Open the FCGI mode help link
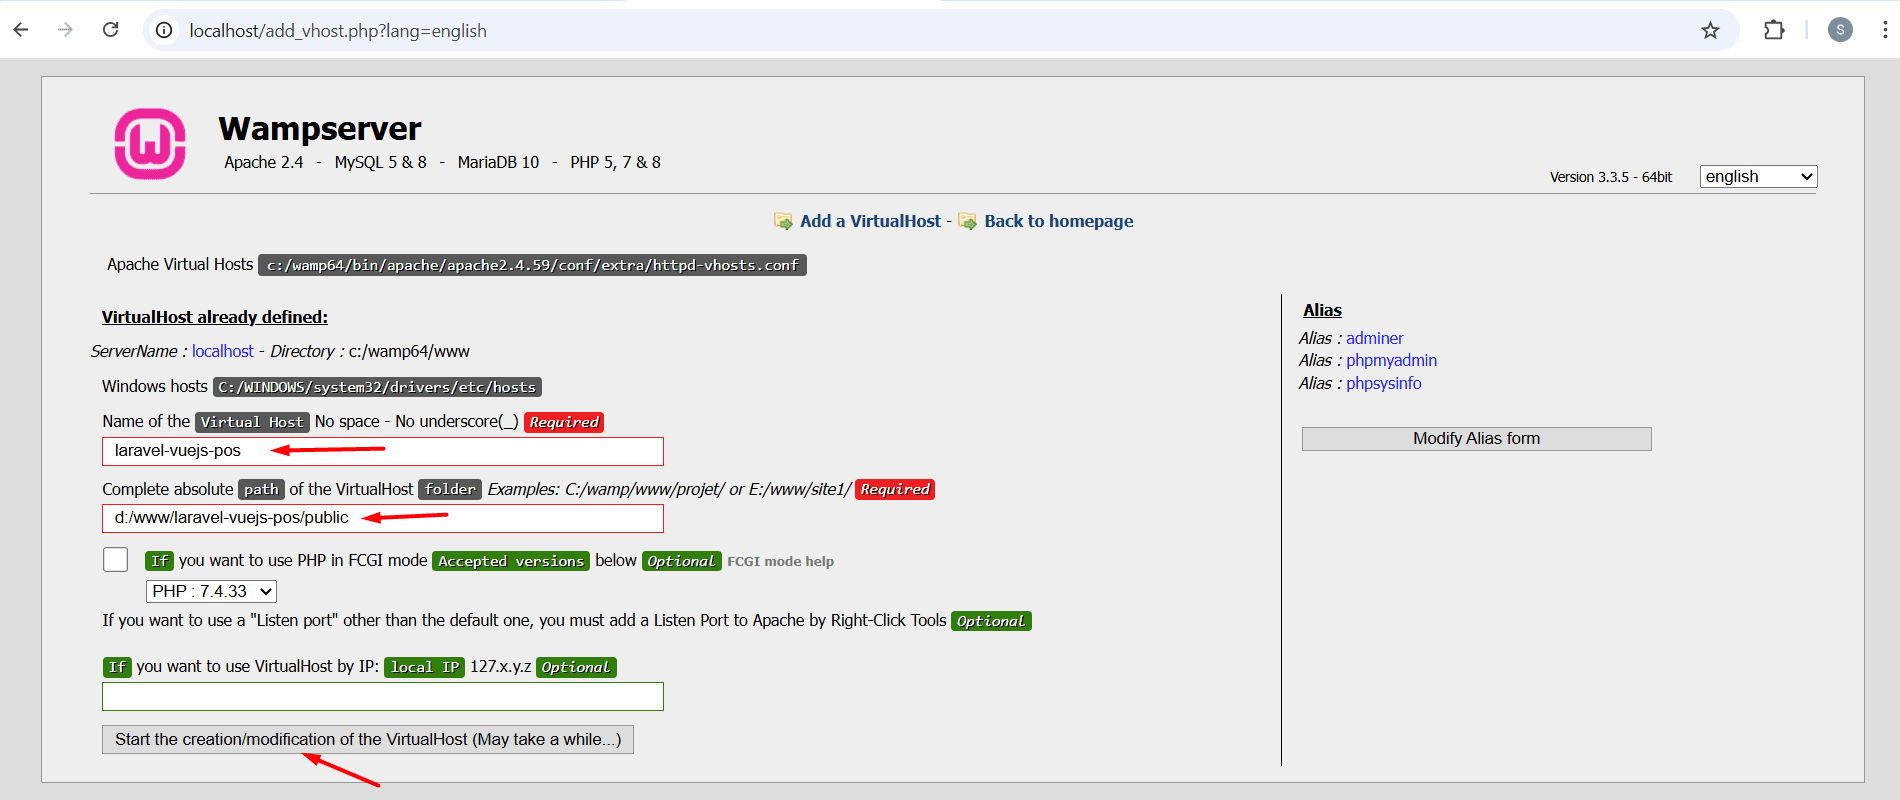Image resolution: width=1900 pixels, height=800 pixels. (780, 562)
